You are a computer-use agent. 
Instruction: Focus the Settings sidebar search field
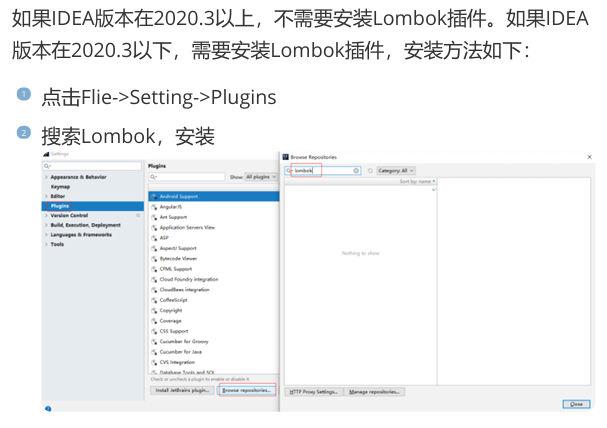click(x=92, y=166)
